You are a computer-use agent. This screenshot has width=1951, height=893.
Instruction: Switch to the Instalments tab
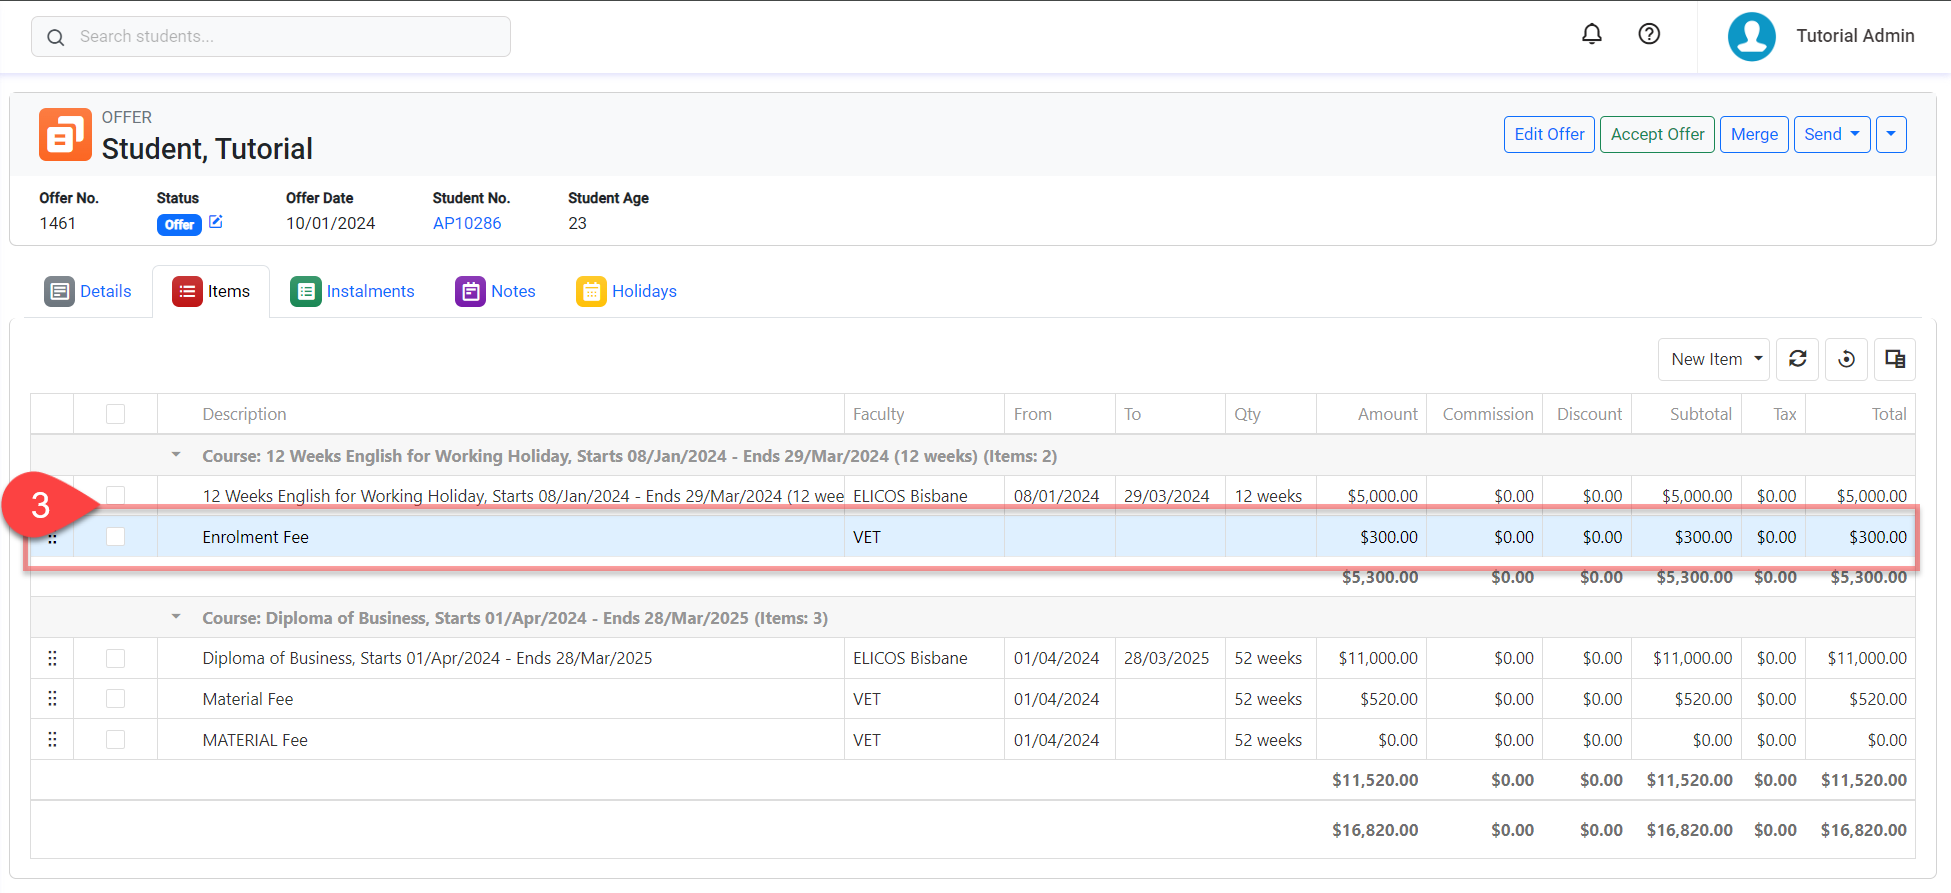352,291
